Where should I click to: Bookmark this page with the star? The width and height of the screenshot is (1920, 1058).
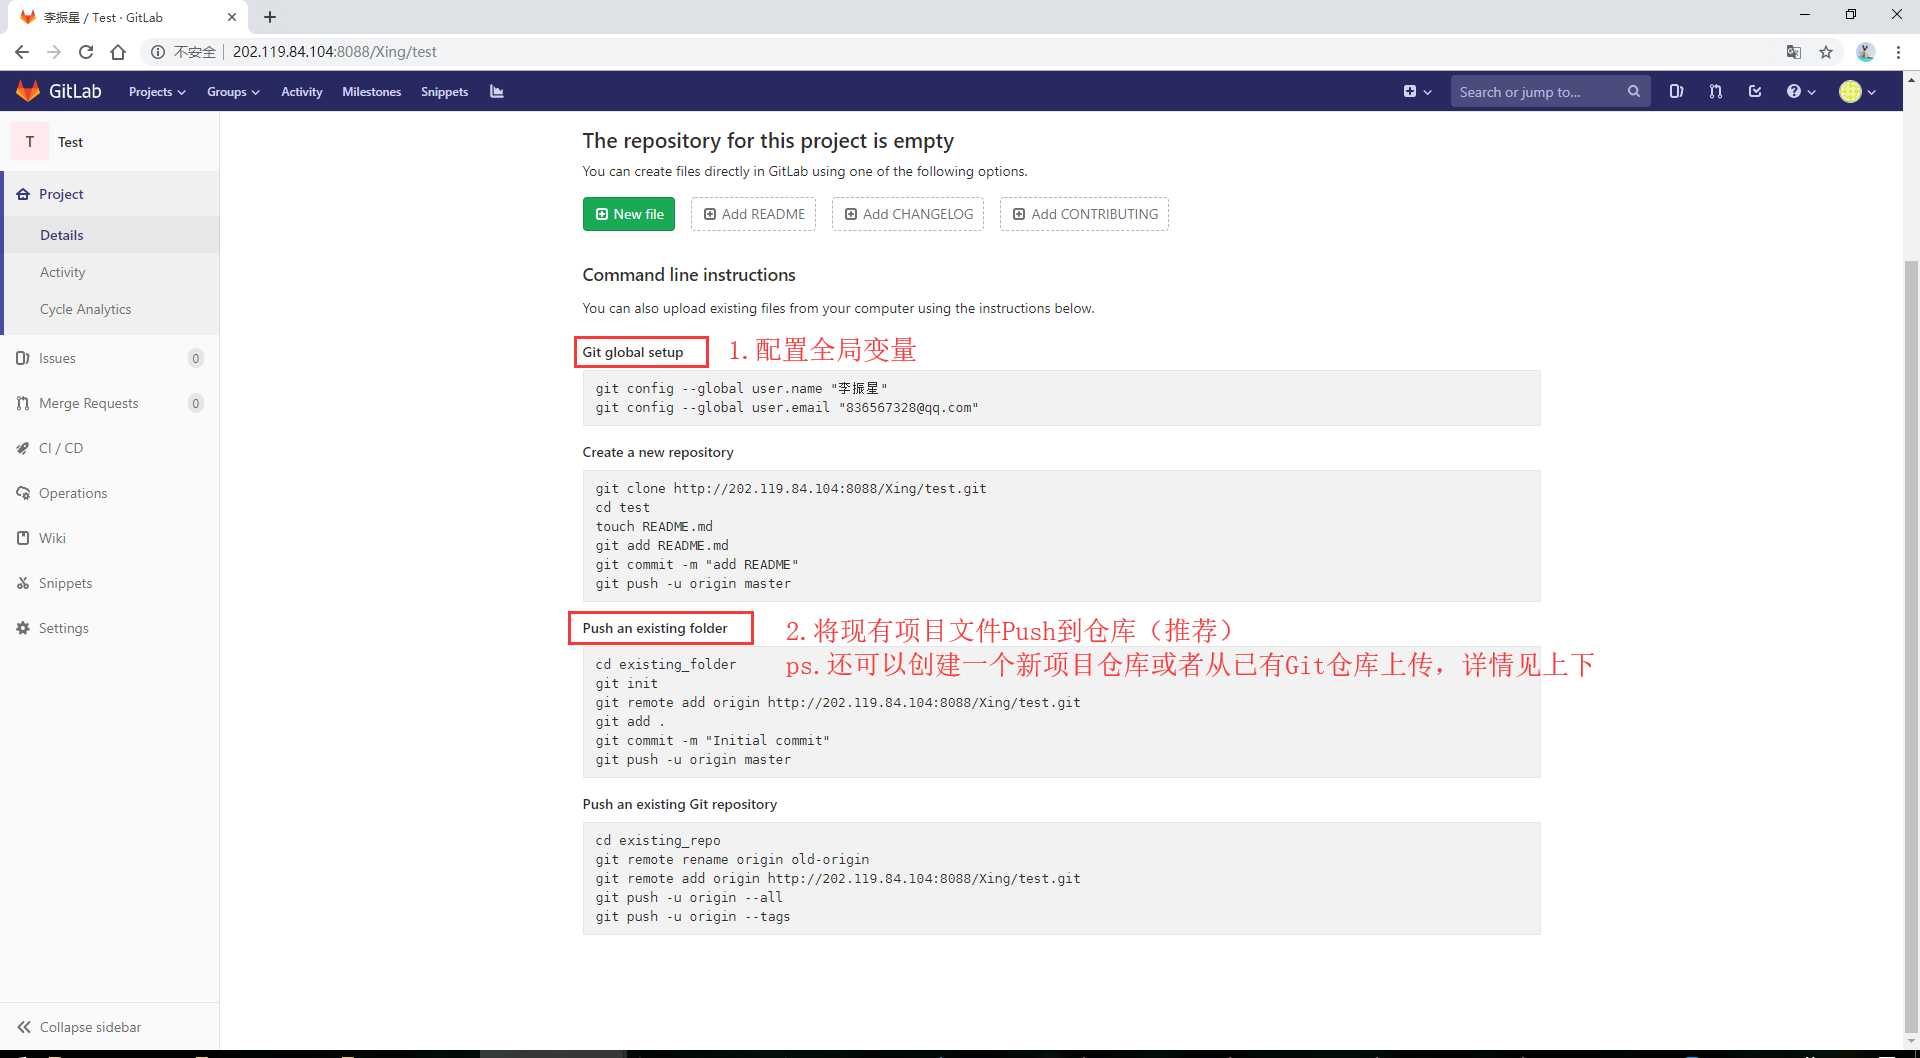click(1826, 52)
